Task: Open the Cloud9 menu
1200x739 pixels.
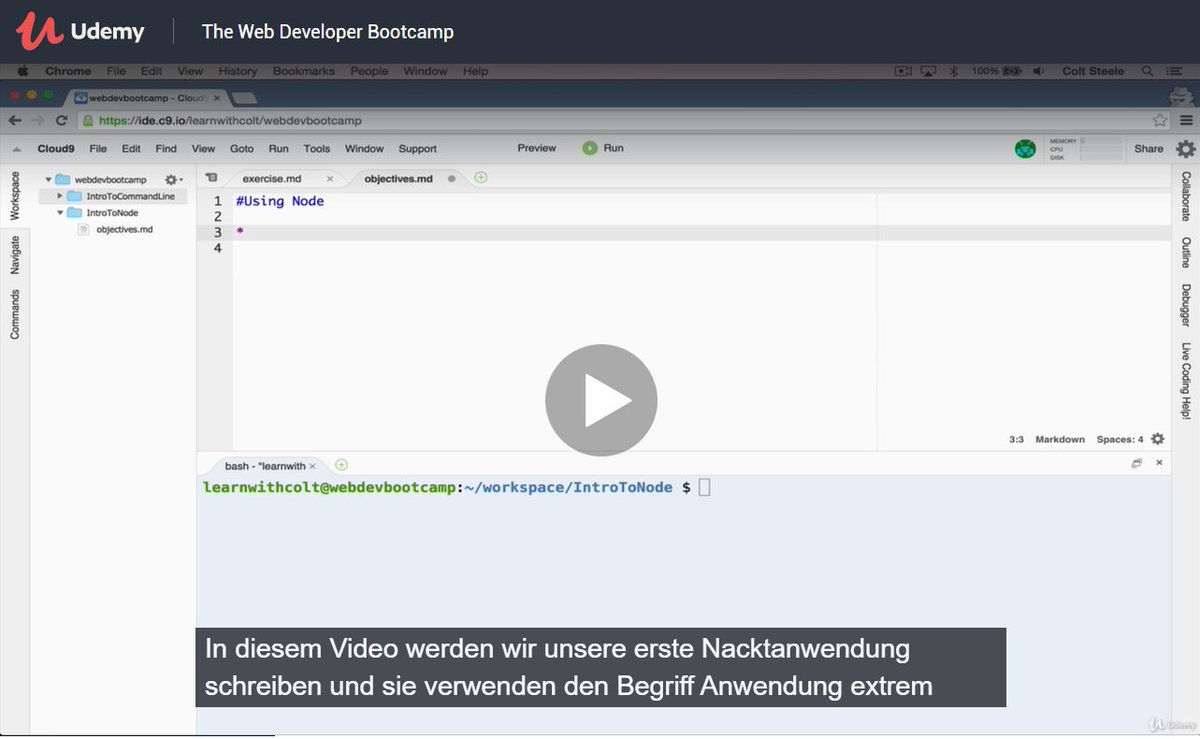Action: pos(56,149)
